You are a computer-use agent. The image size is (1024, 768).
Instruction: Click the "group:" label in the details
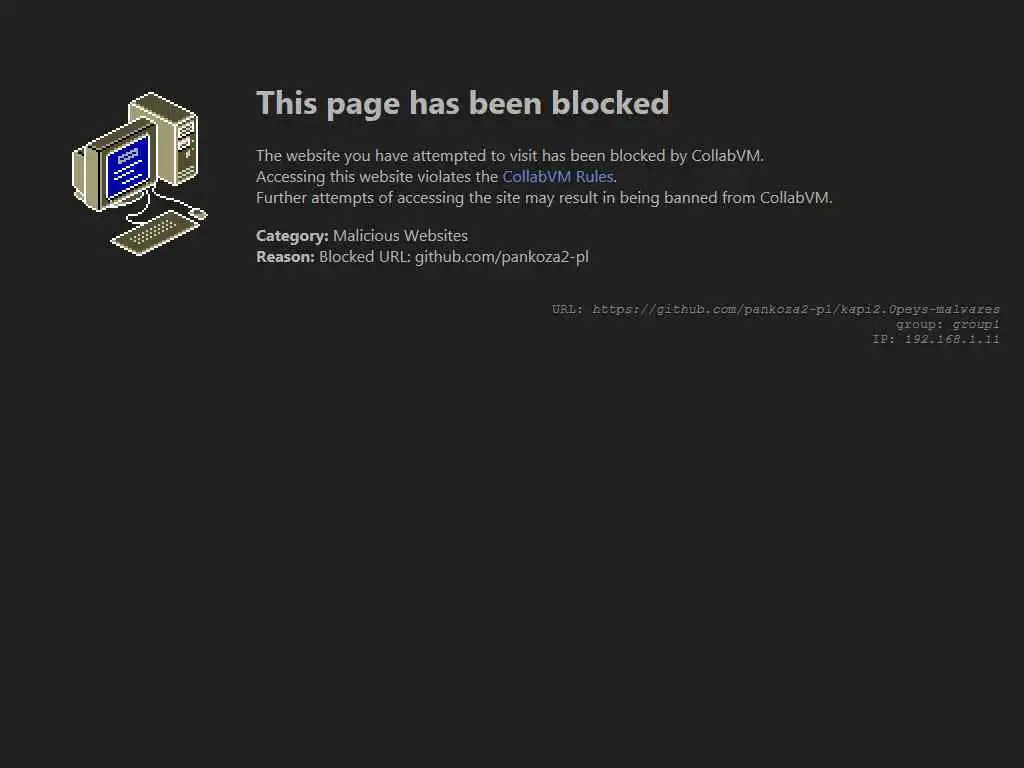point(920,325)
